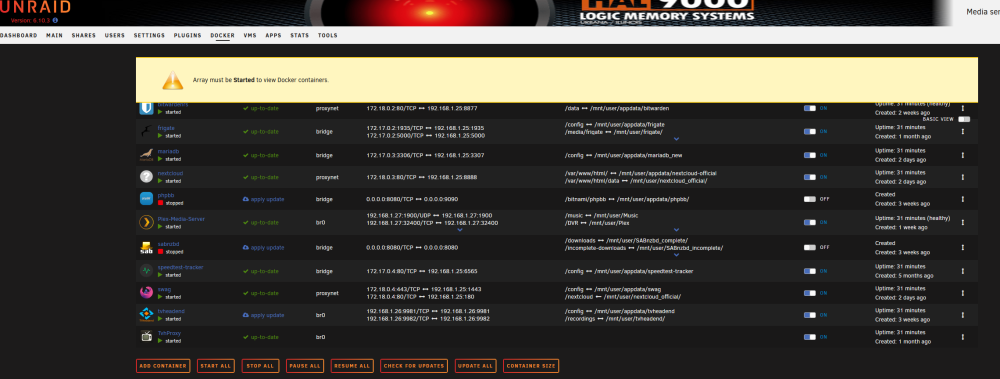Open the Shares menu tab
This screenshot has width=1000, height=379.
(x=84, y=35)
